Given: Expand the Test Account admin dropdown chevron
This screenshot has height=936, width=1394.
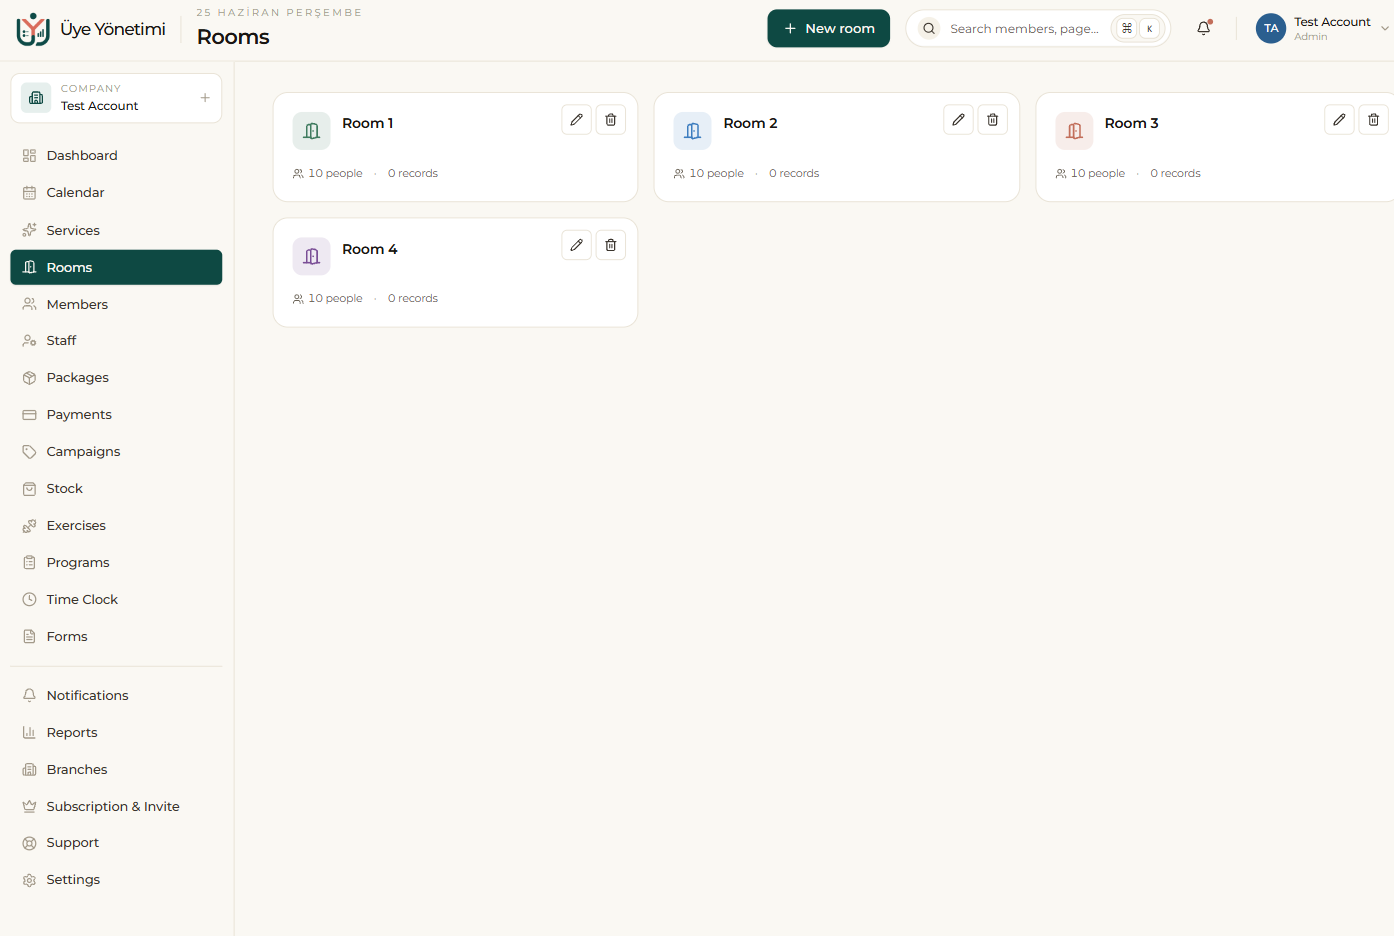Looking at the screenshot, I should pyautogui.click(x=1385, y=29).
